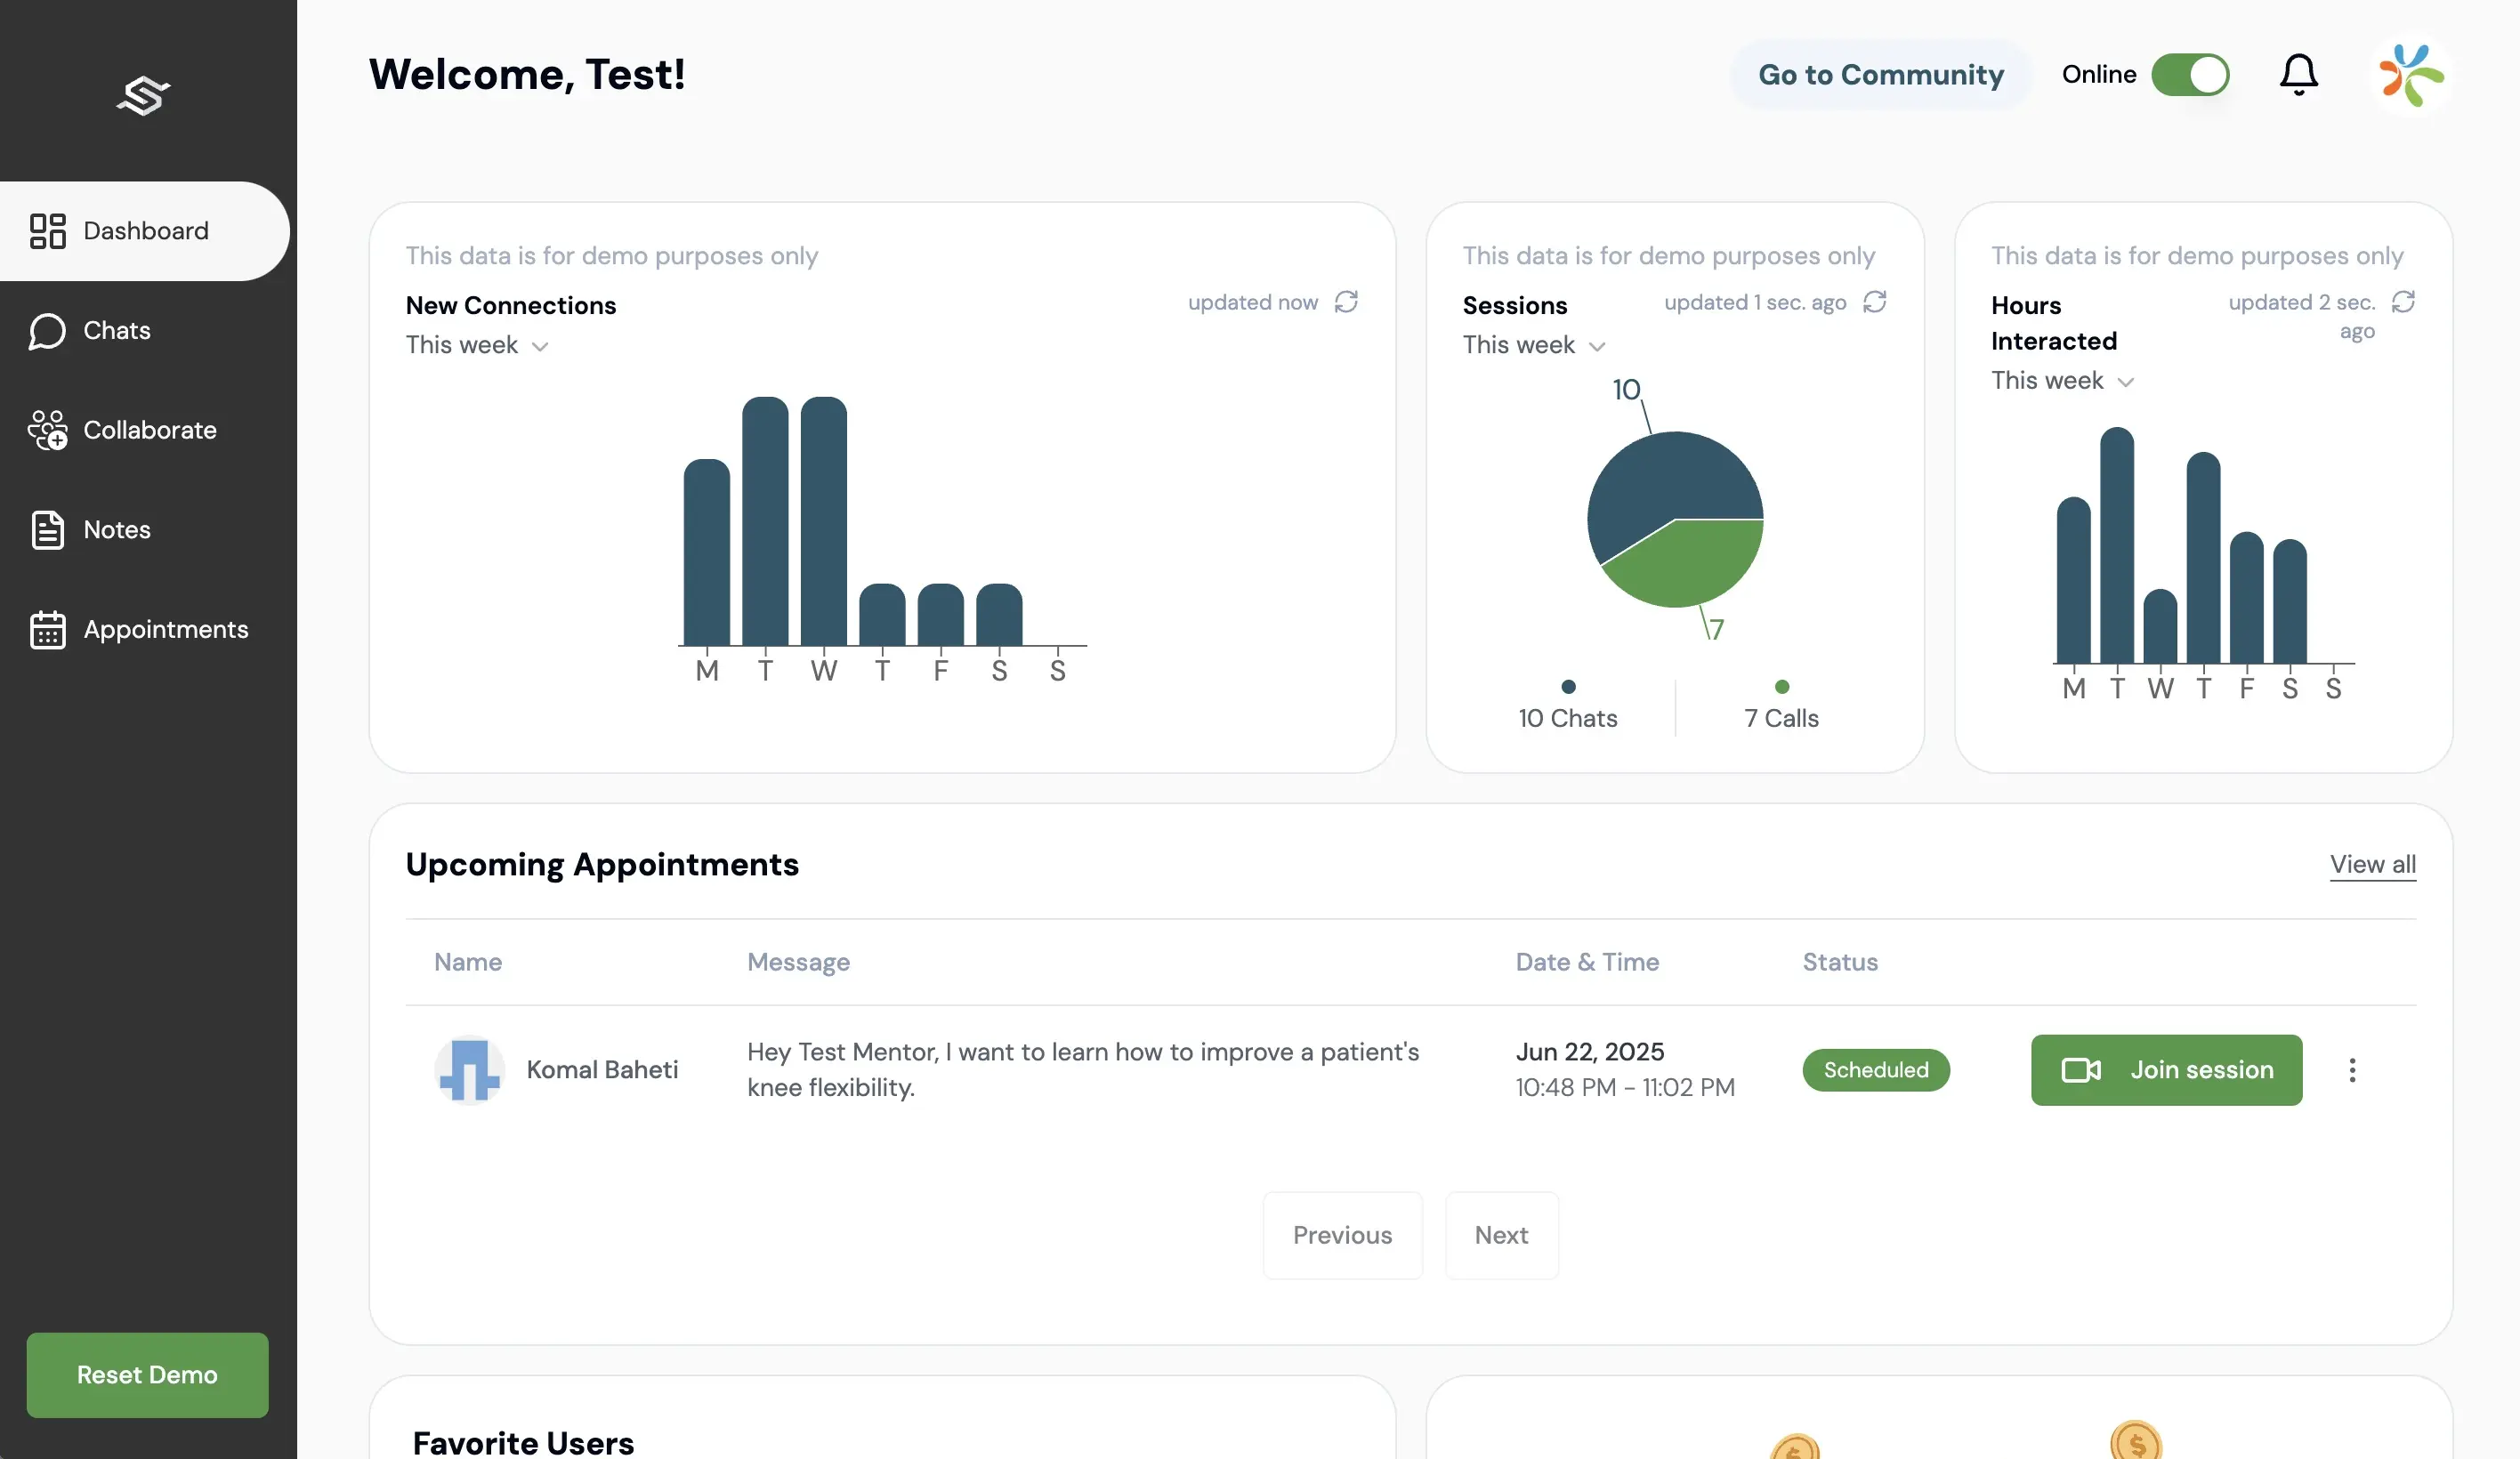
Task: Click the 'Jun 22, 2025' date cell
Action: point(1589,1052)
